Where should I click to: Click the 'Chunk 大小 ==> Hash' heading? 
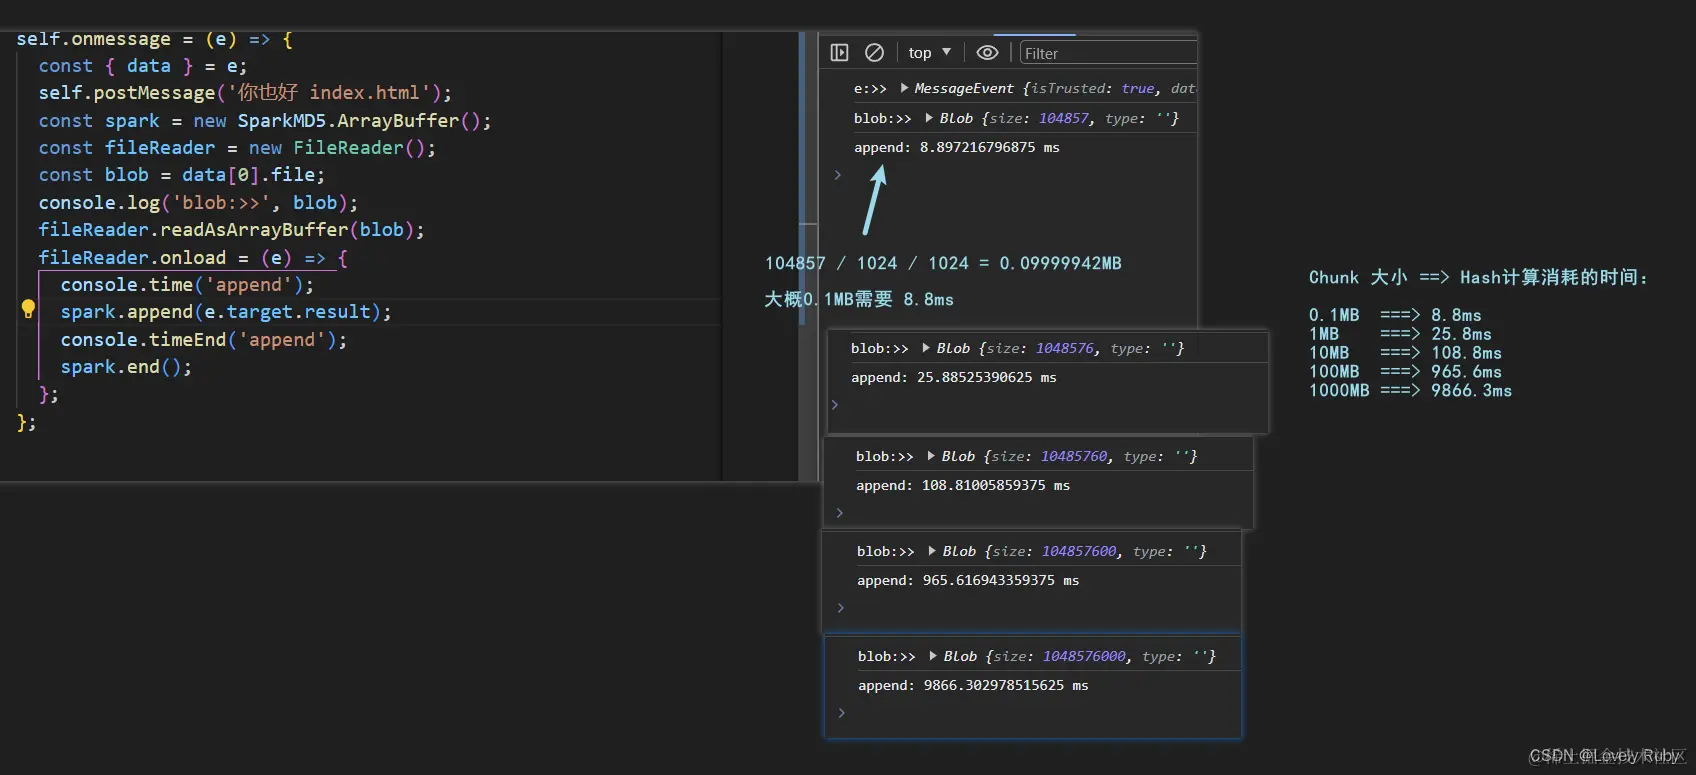coord(1478,278)
